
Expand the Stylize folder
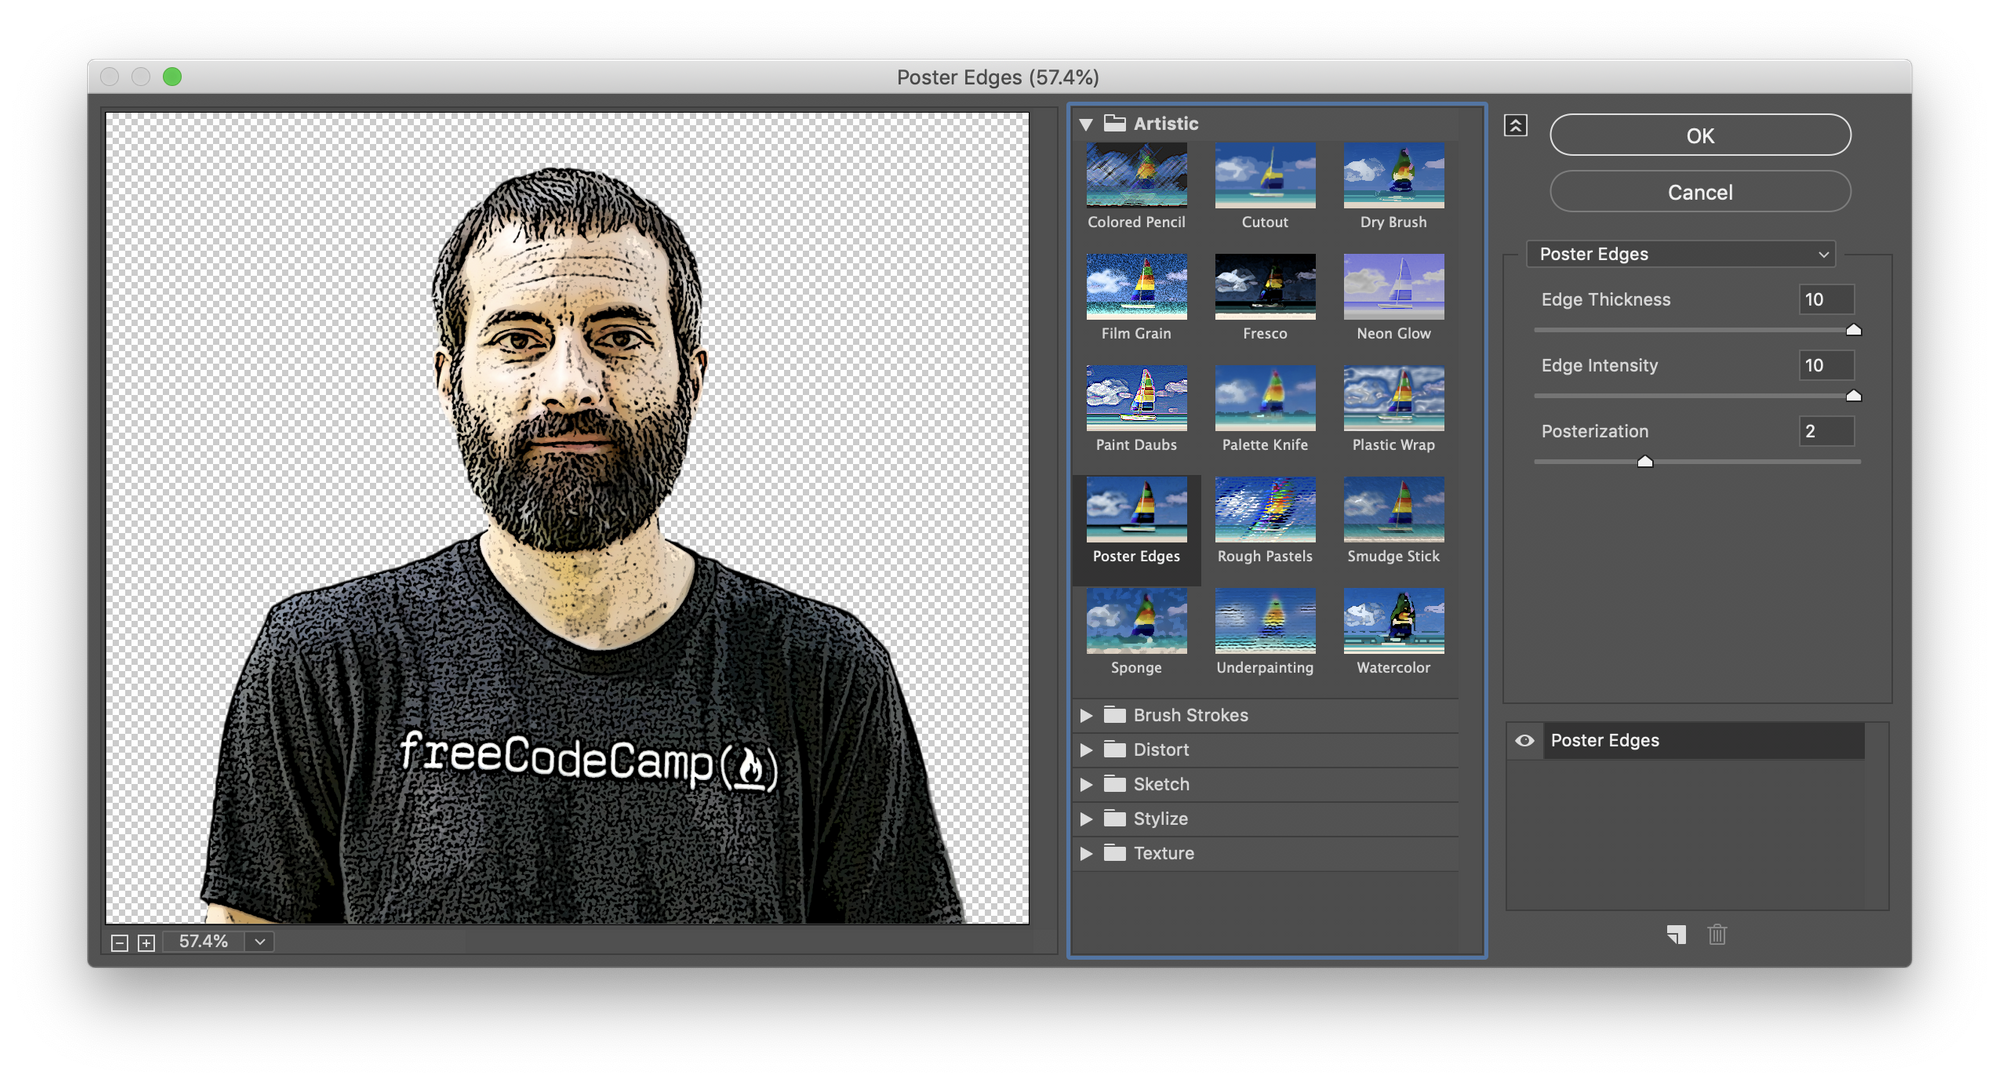click(x=1086, y=819)
